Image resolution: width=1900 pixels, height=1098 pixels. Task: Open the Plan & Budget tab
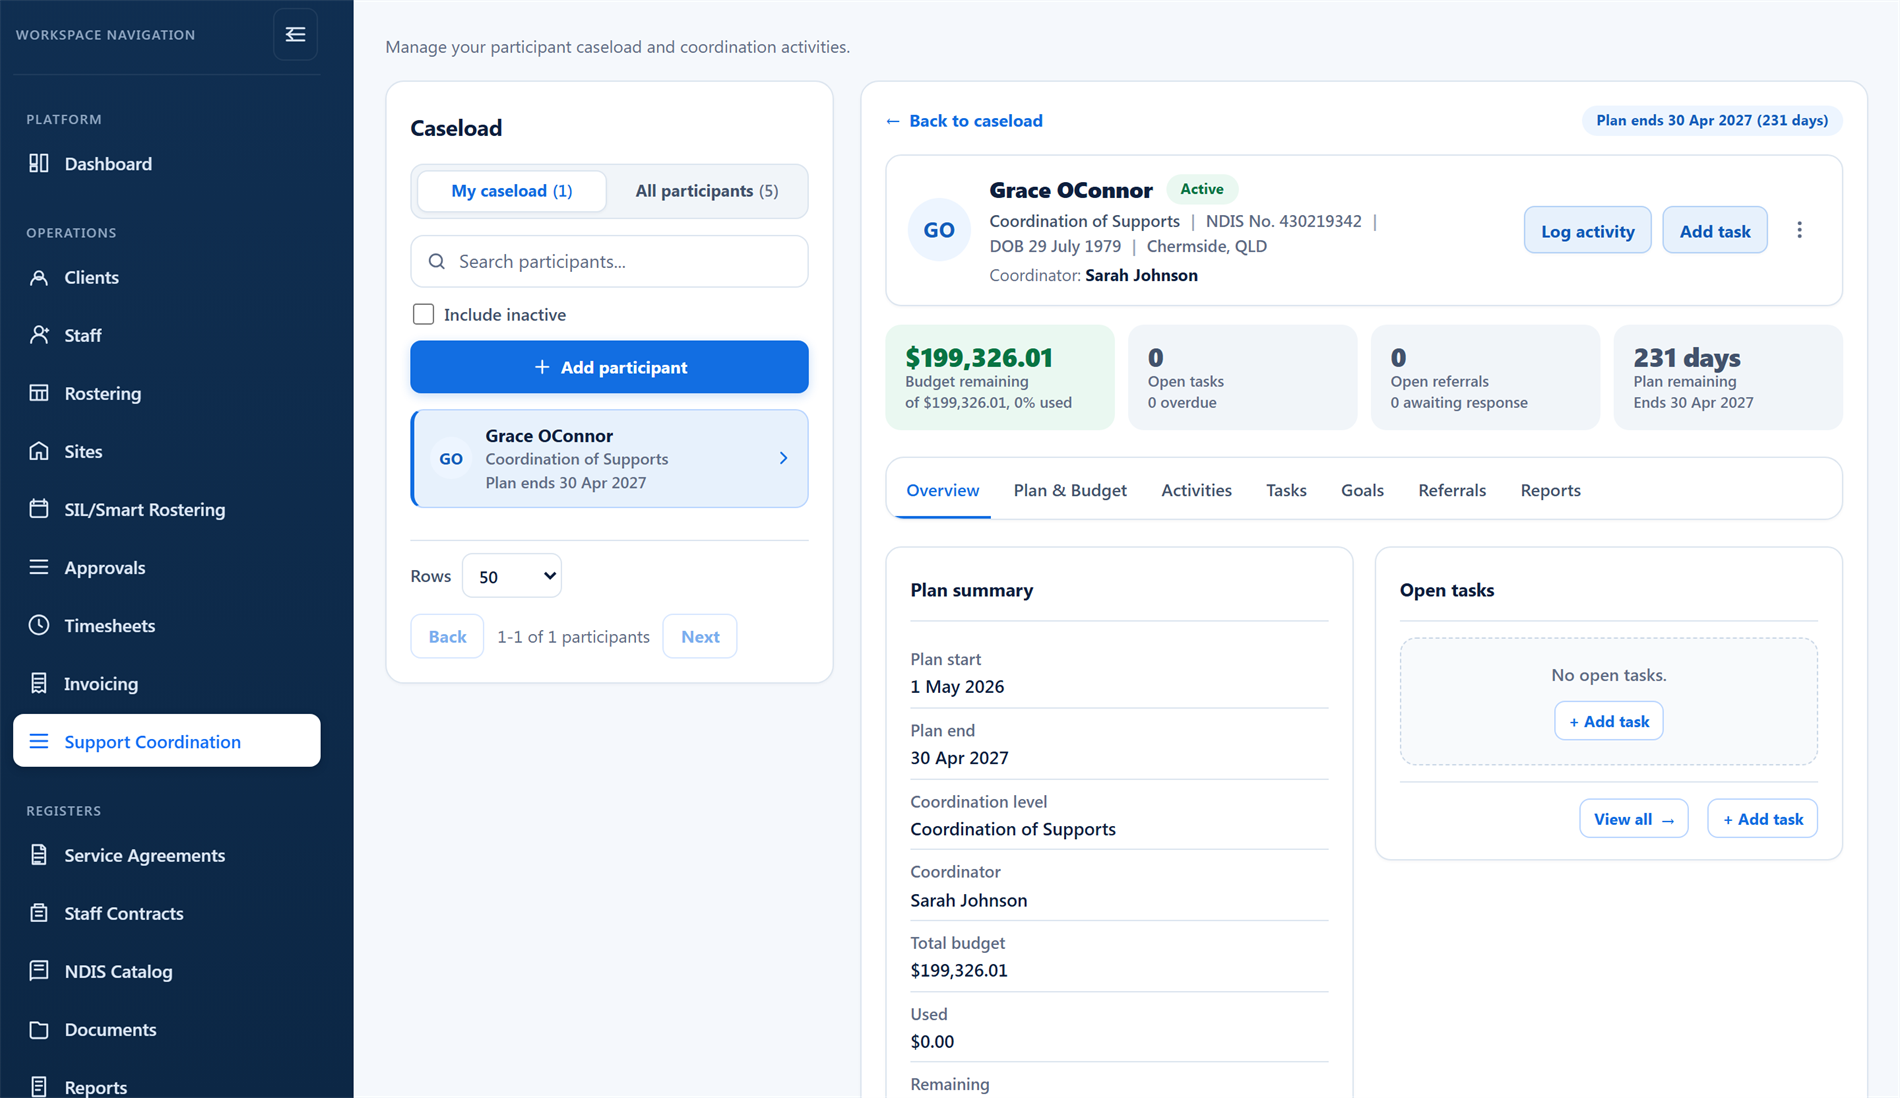1069,490
